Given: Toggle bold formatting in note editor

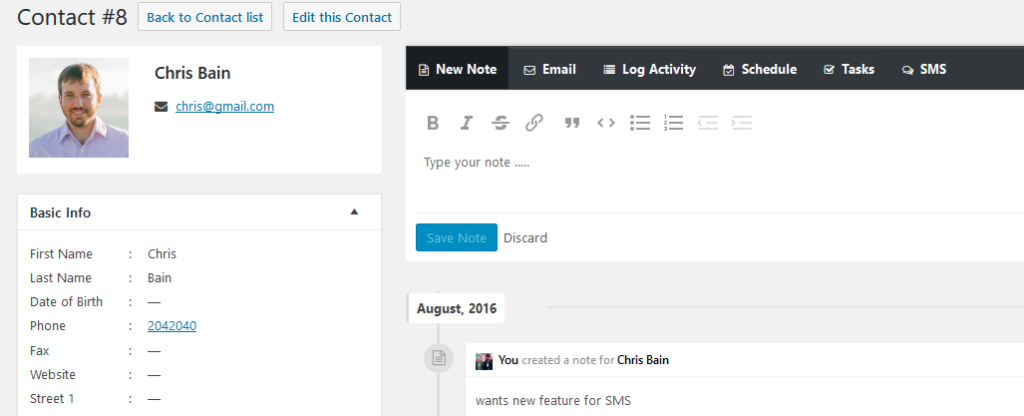Looking at the screenshot, I should 433,123.
